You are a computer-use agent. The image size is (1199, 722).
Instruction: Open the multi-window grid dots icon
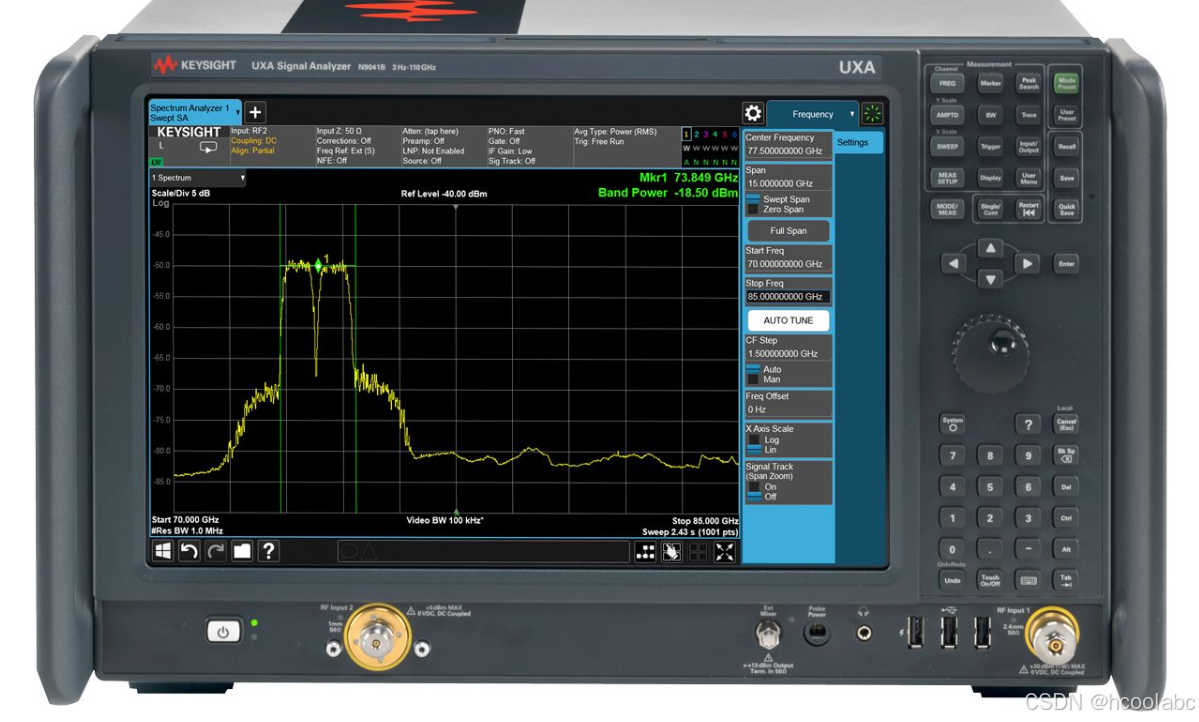pos(645,552)
